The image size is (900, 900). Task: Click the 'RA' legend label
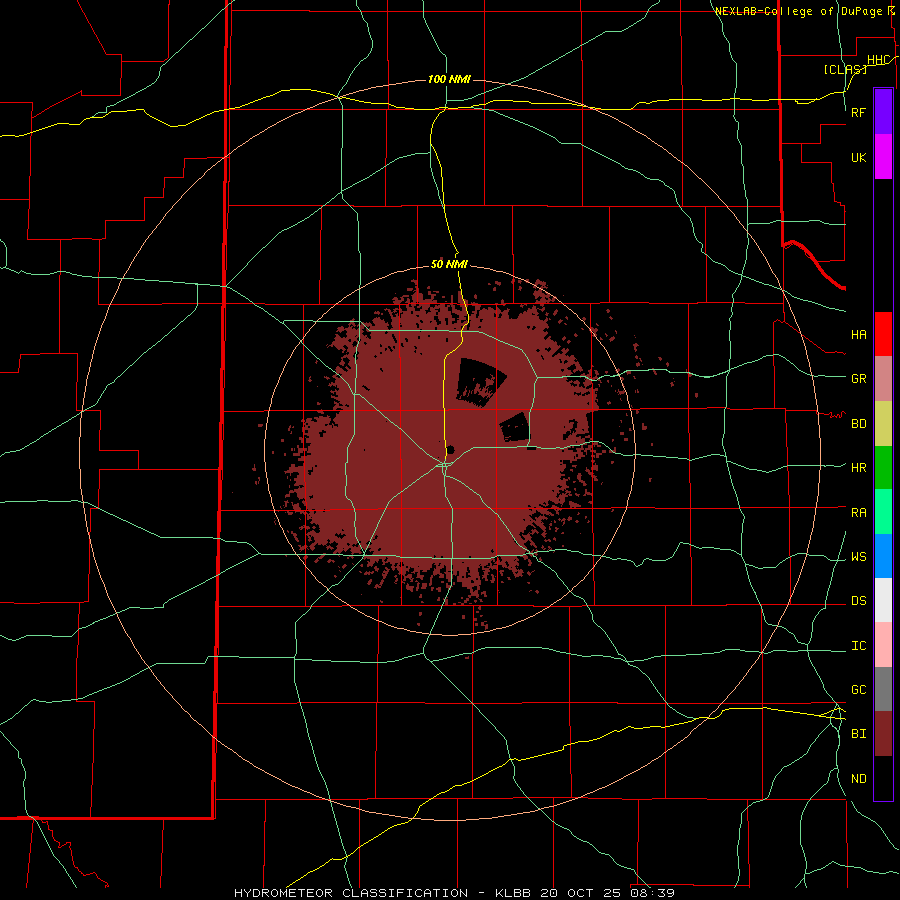pyautogui.click(x=858, y=513)
